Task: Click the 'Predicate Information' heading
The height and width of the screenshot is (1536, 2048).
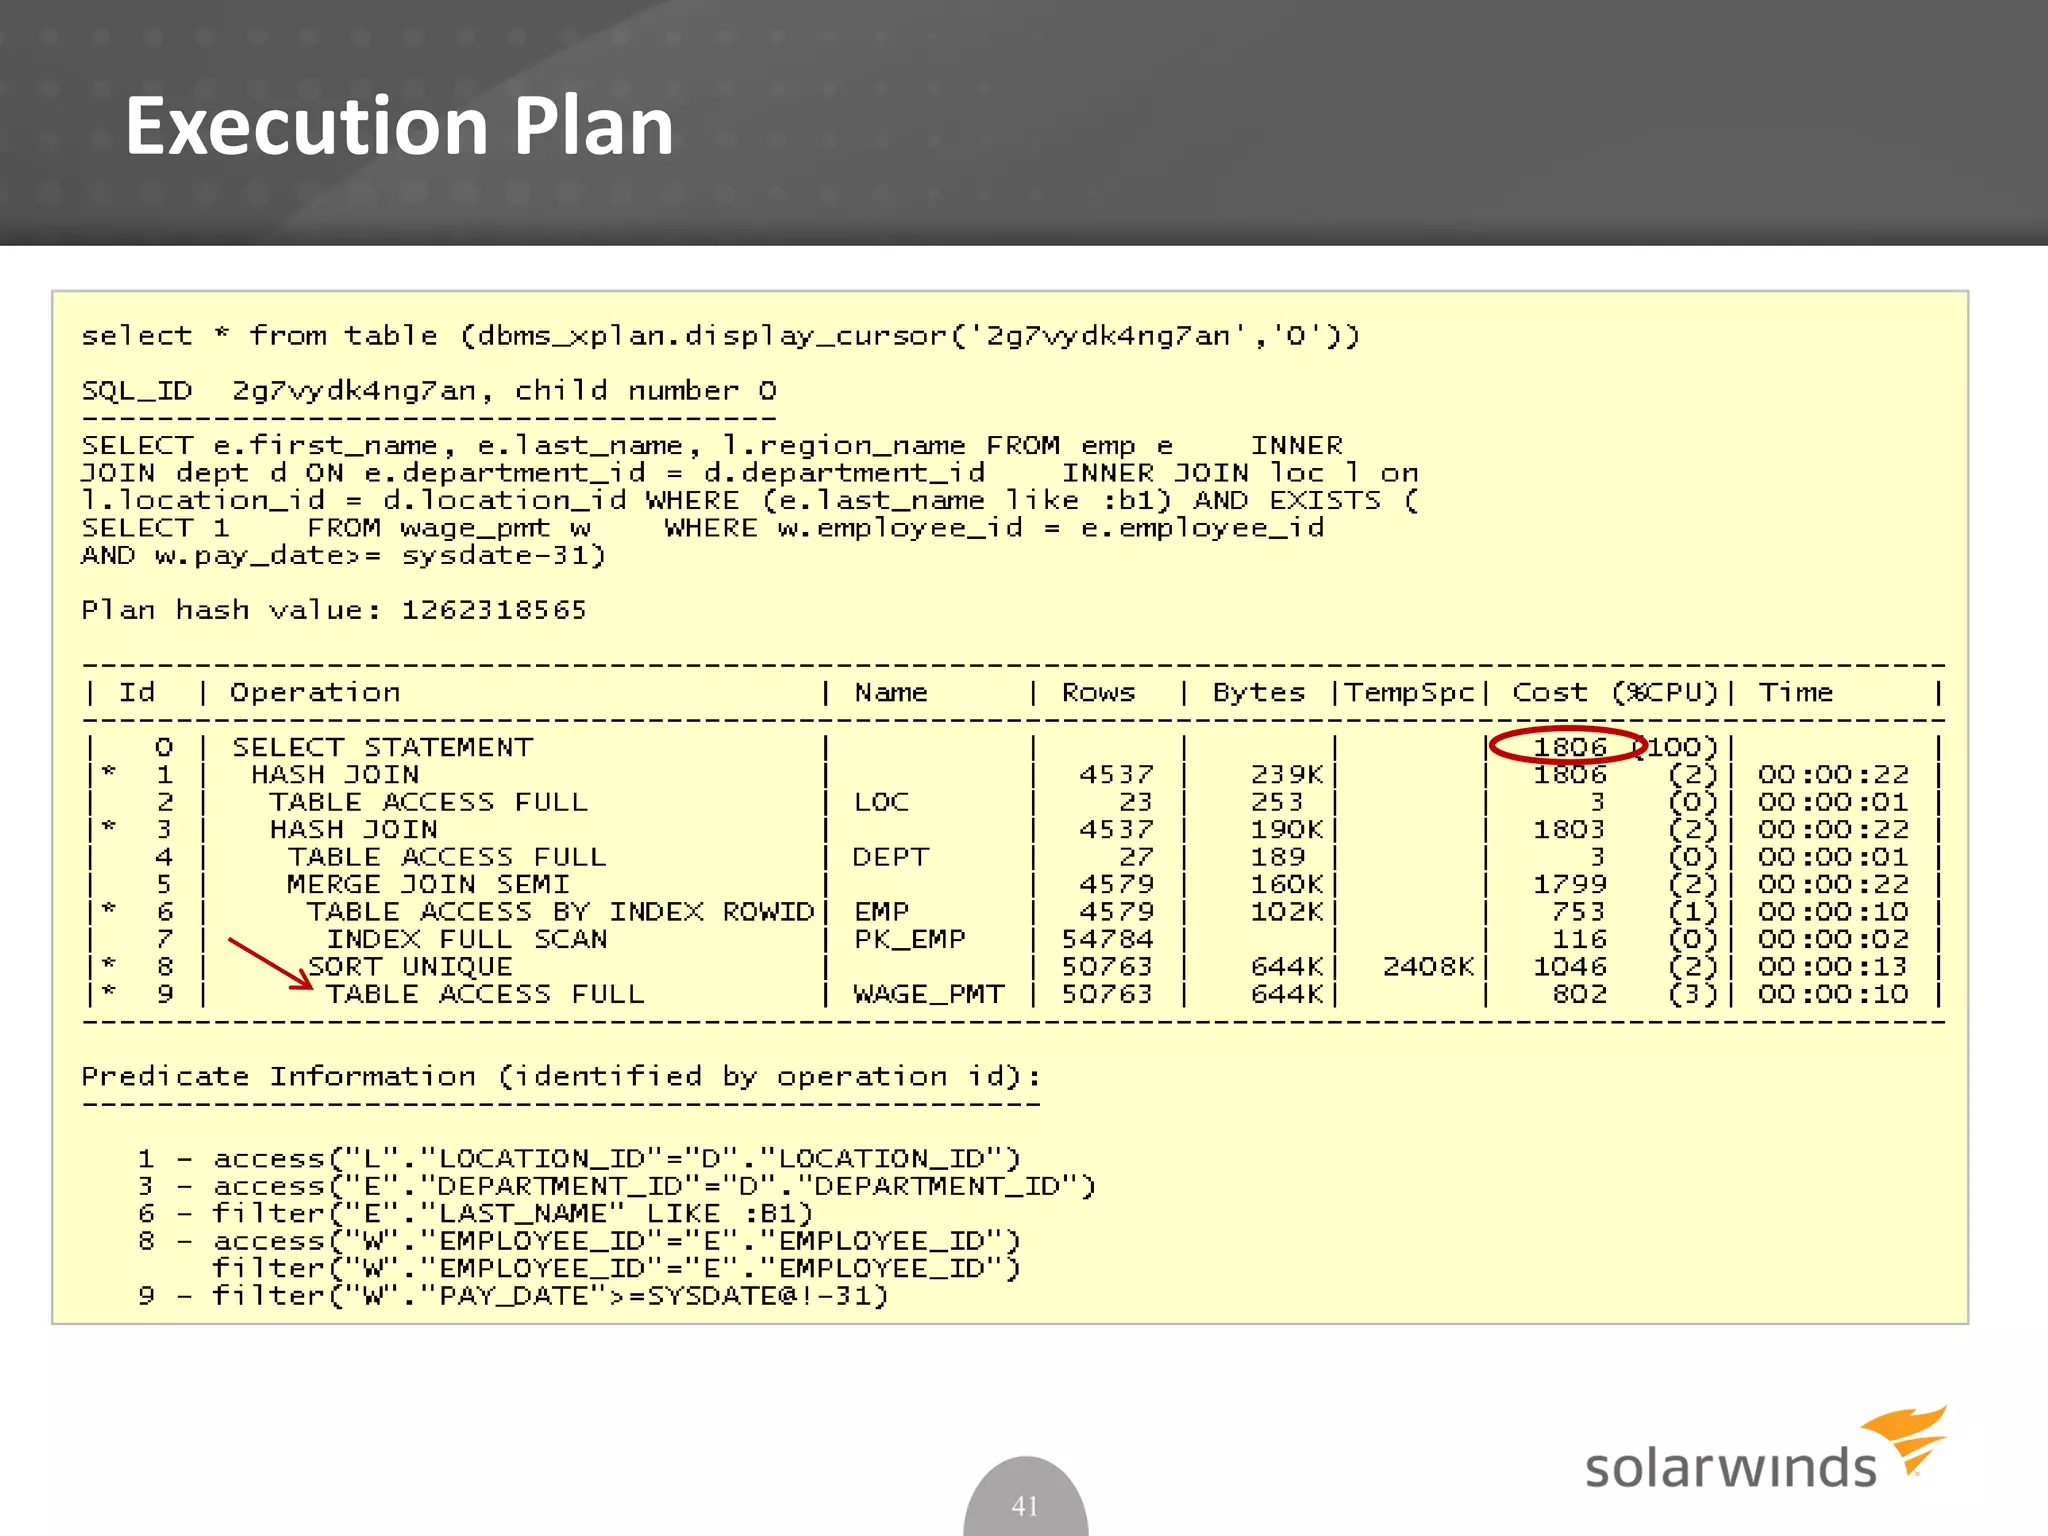Action: coord(561,1076)
